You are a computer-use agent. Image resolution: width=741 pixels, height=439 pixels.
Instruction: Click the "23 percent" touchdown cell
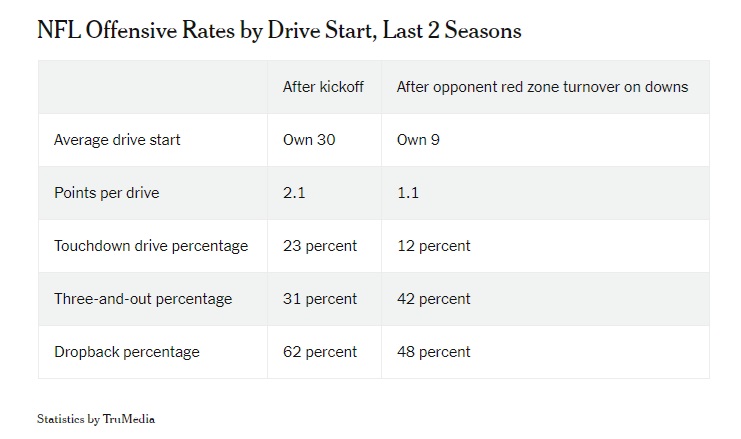[x=320, y=246]
